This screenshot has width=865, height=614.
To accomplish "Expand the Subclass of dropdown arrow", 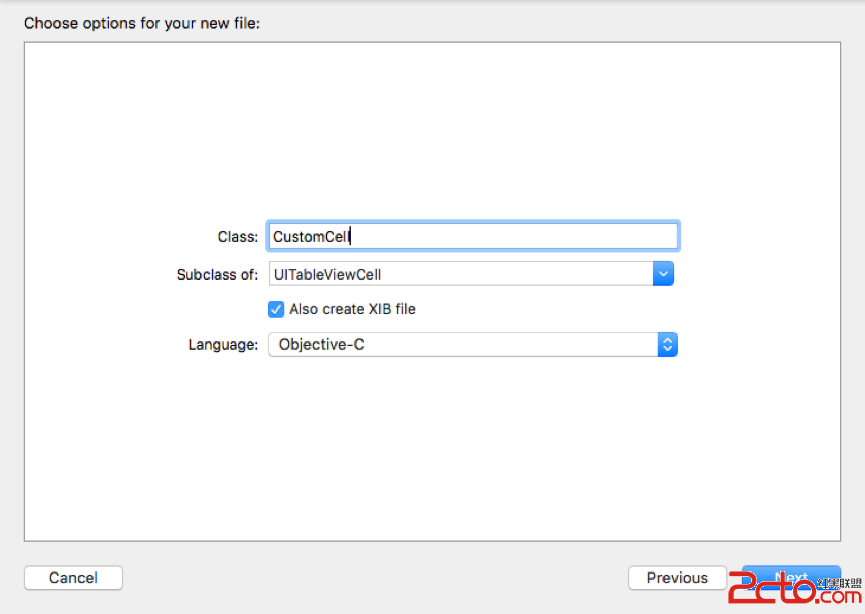I will (663, 274).
